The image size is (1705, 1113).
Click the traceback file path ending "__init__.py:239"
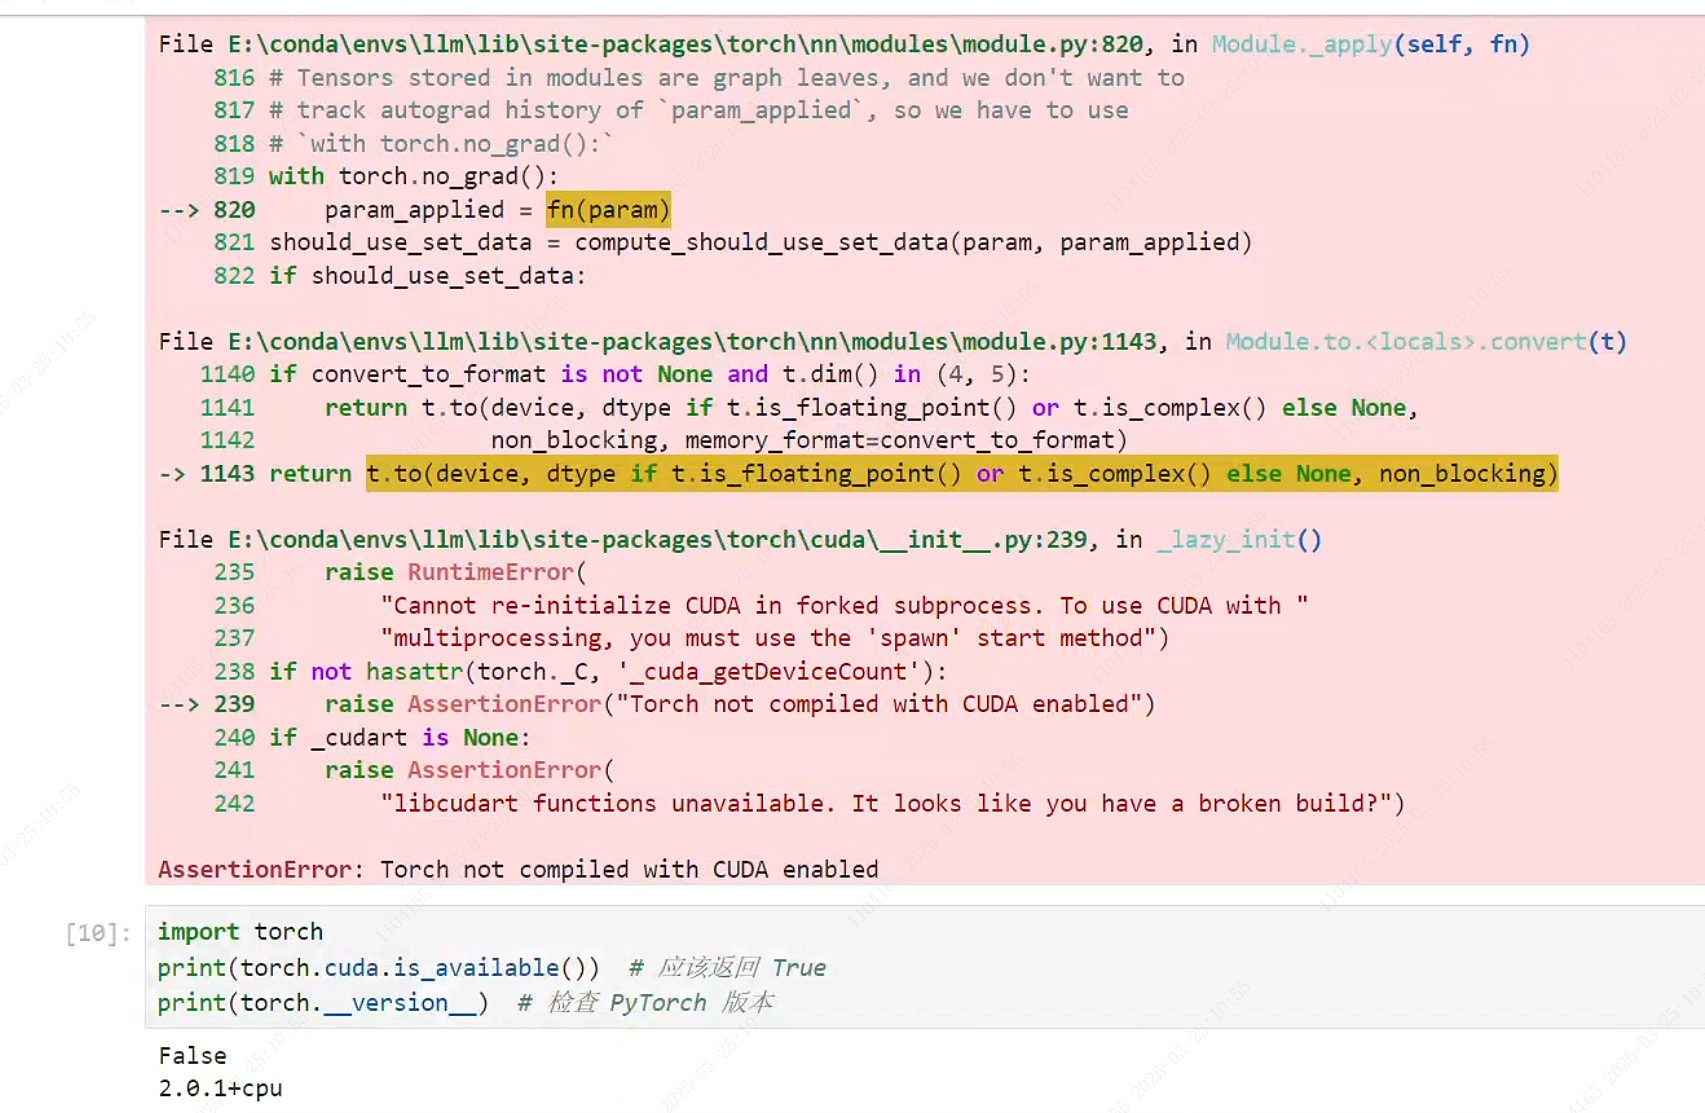click(x=657, y=539)
